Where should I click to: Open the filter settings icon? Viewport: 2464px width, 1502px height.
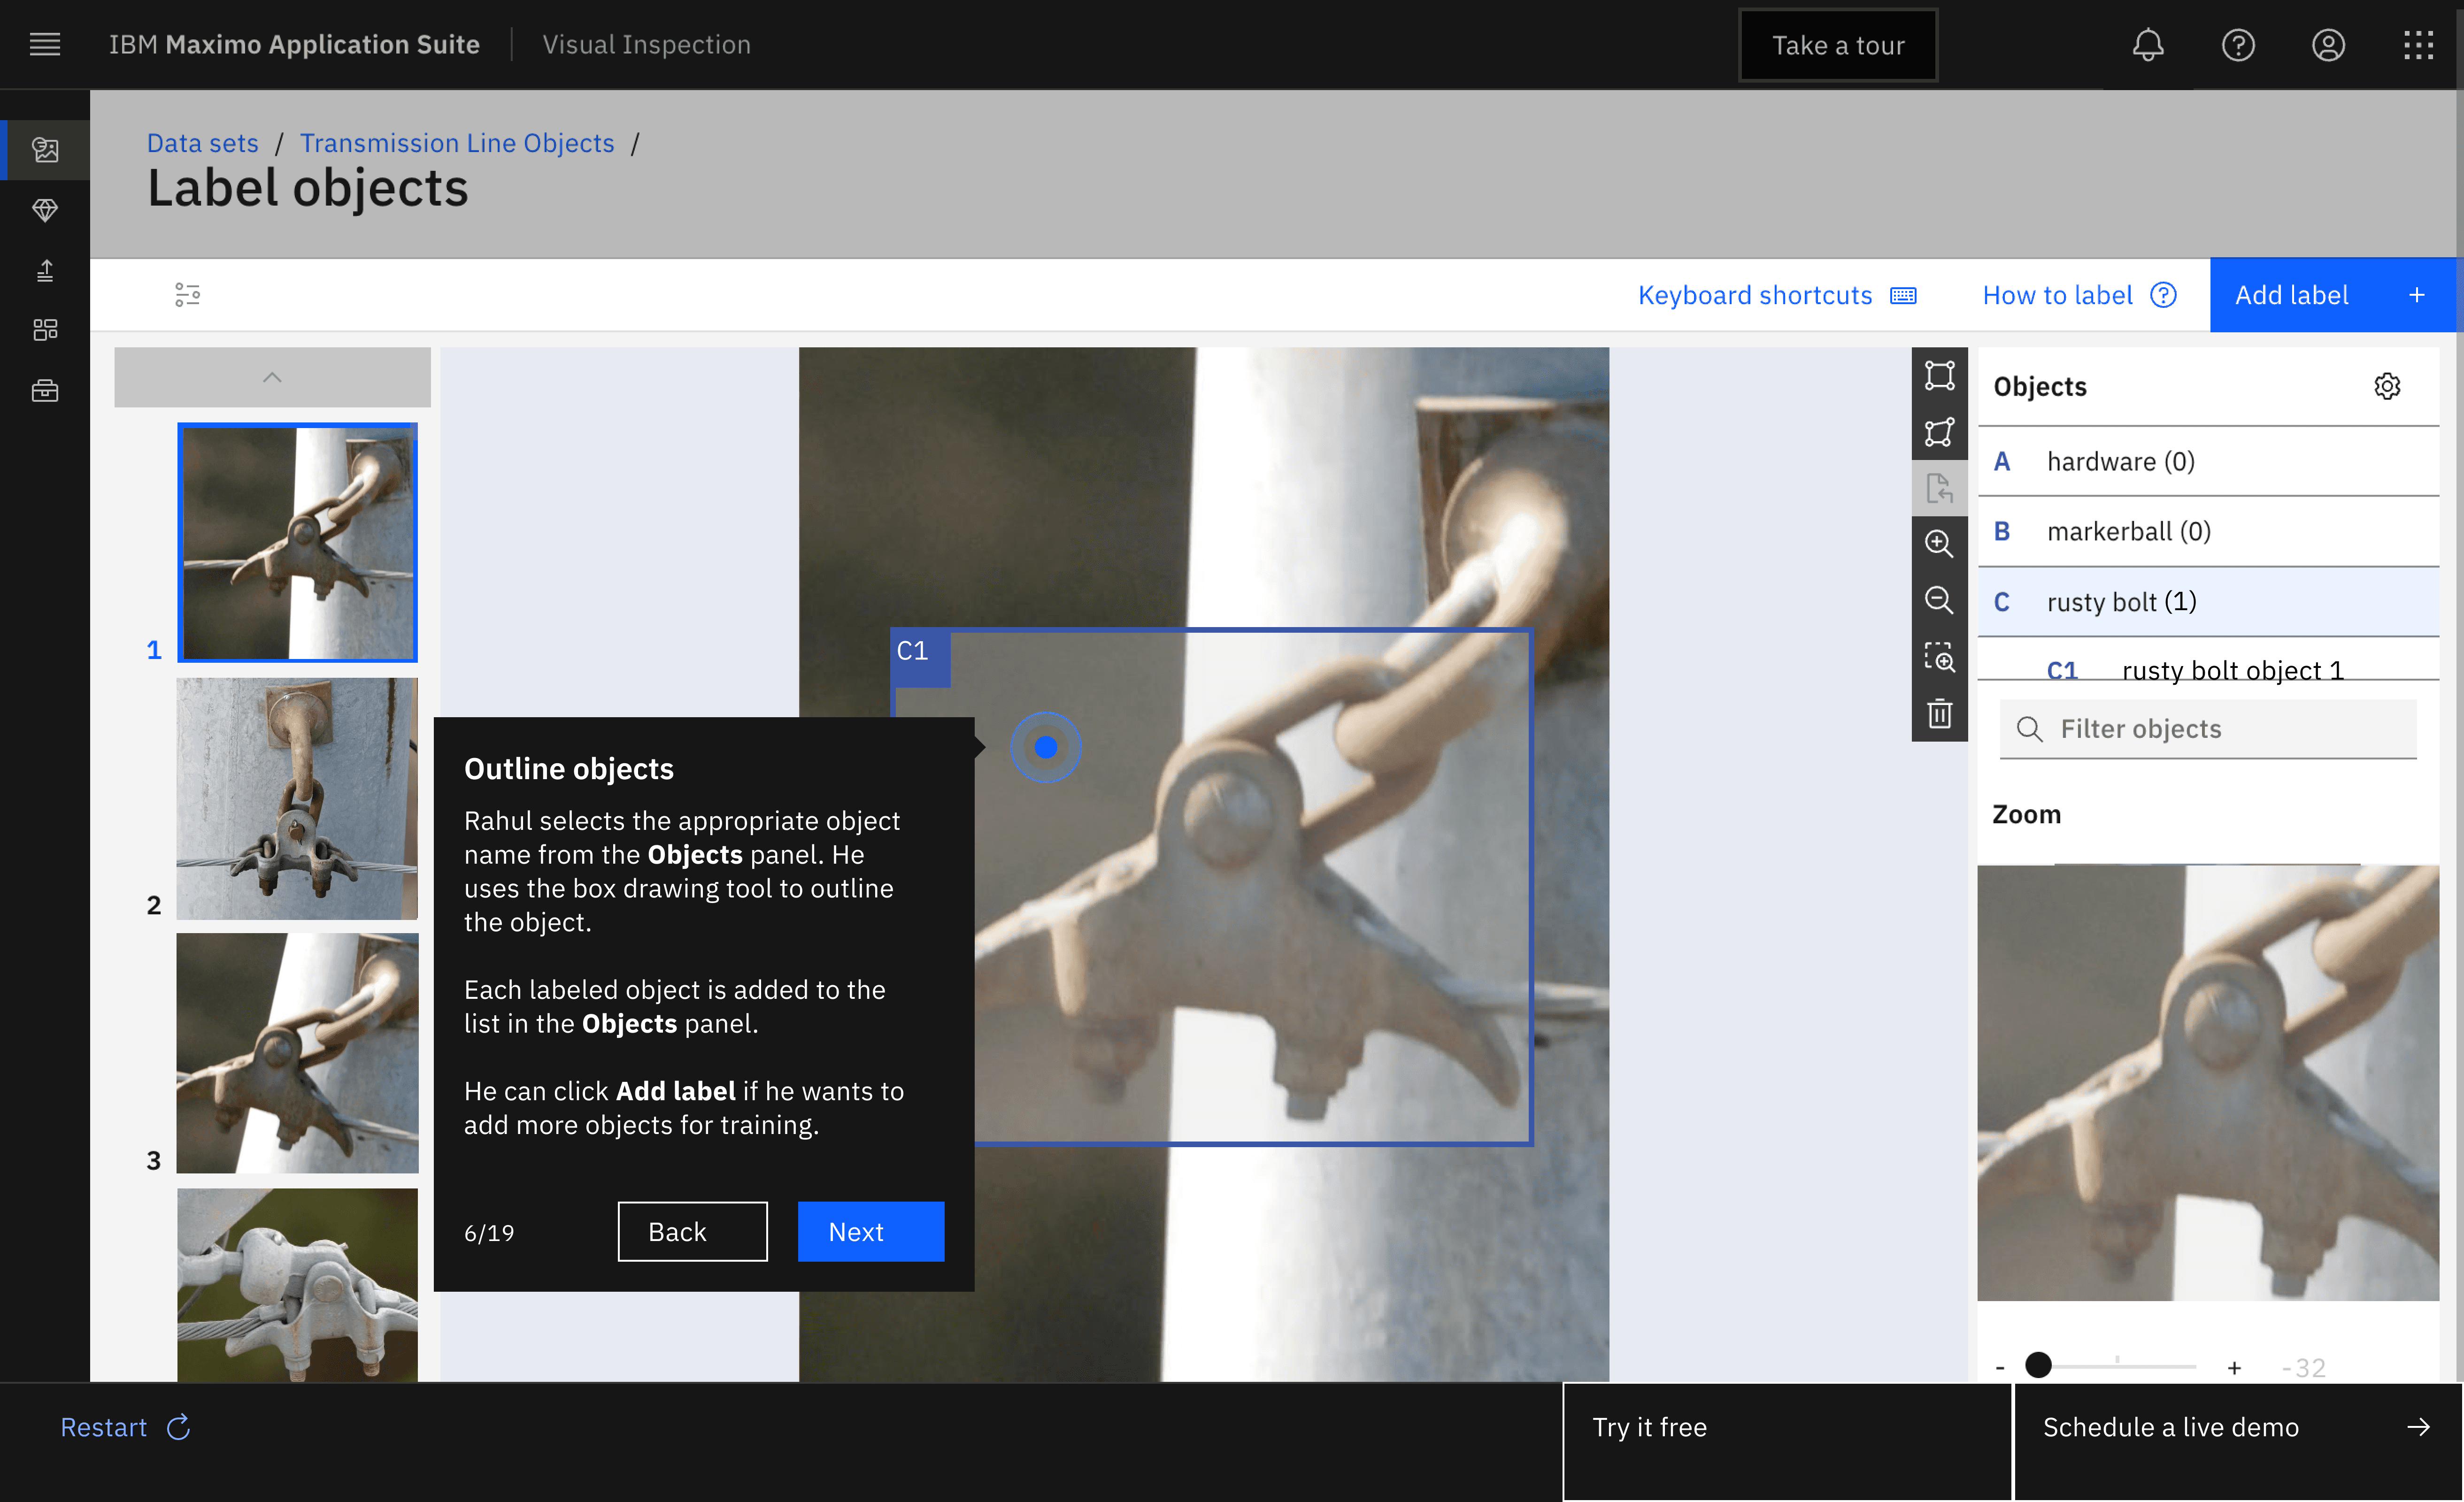point(187,295)
